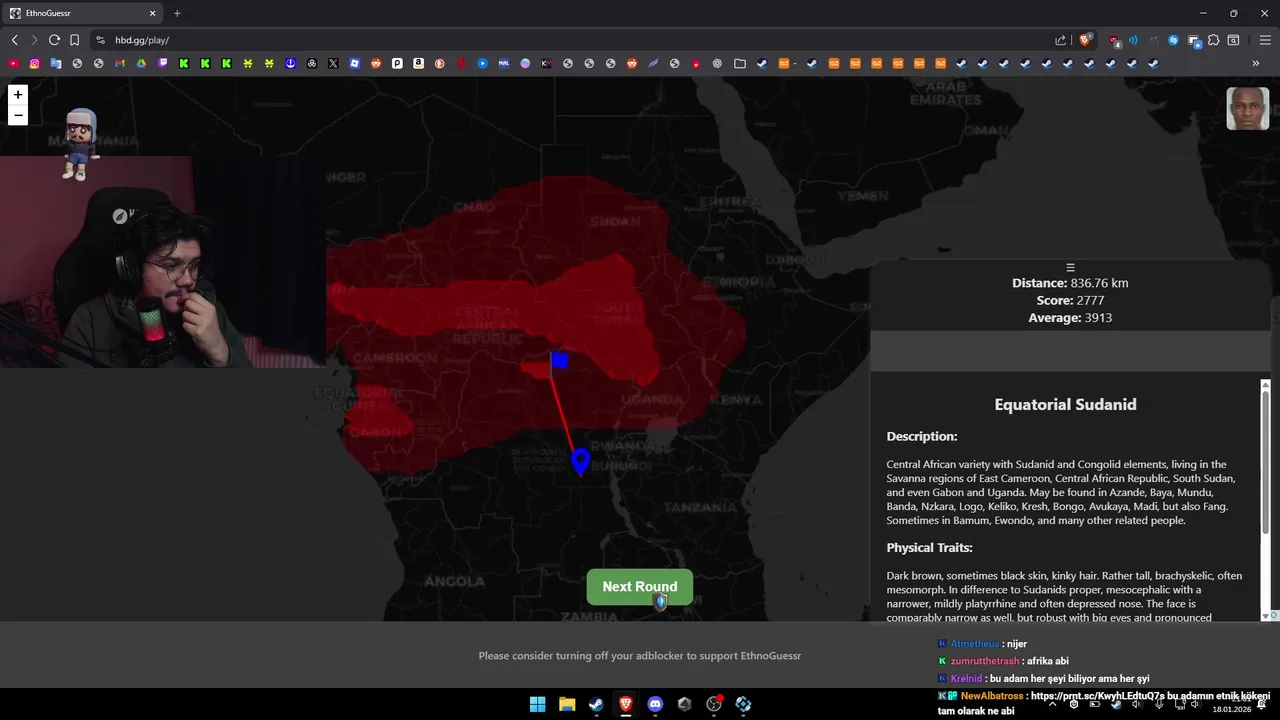Select the EthnoGuessr browser tab

(x=83, y=13)
